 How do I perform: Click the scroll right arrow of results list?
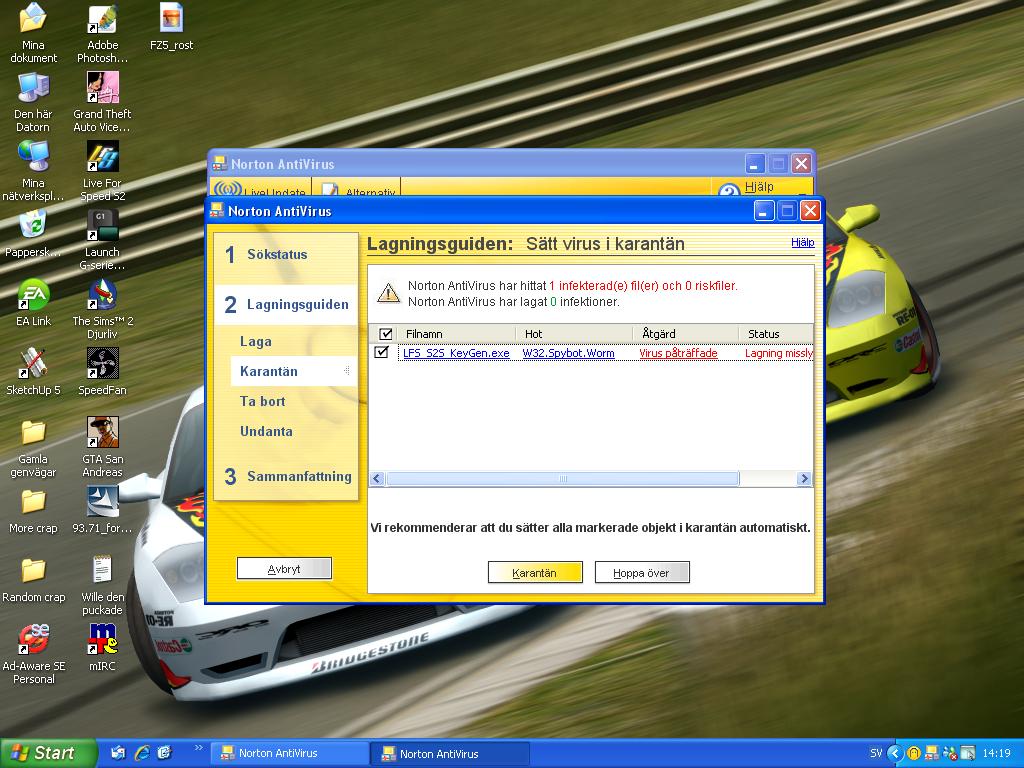pyautogui.click(x=804, y=479)
